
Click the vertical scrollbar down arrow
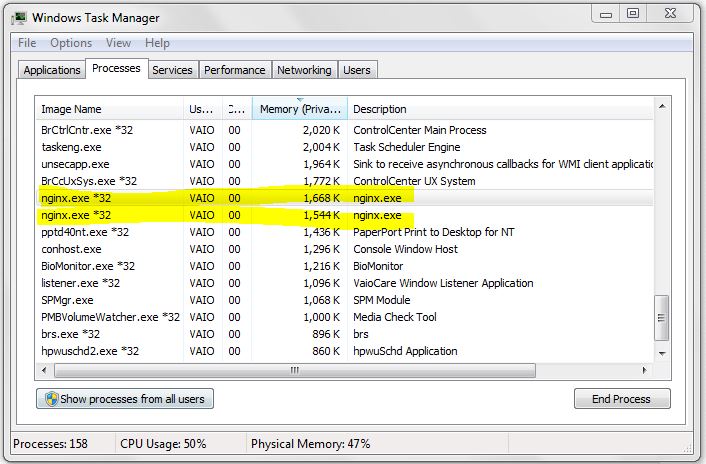660,352
